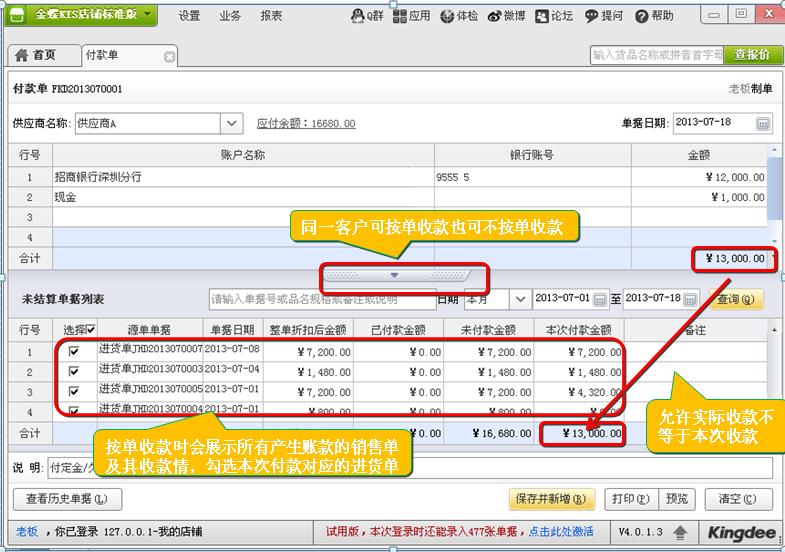
Task: Uncheck row 进货单JHD2013070005 checkbox
Action: (74, 391)
